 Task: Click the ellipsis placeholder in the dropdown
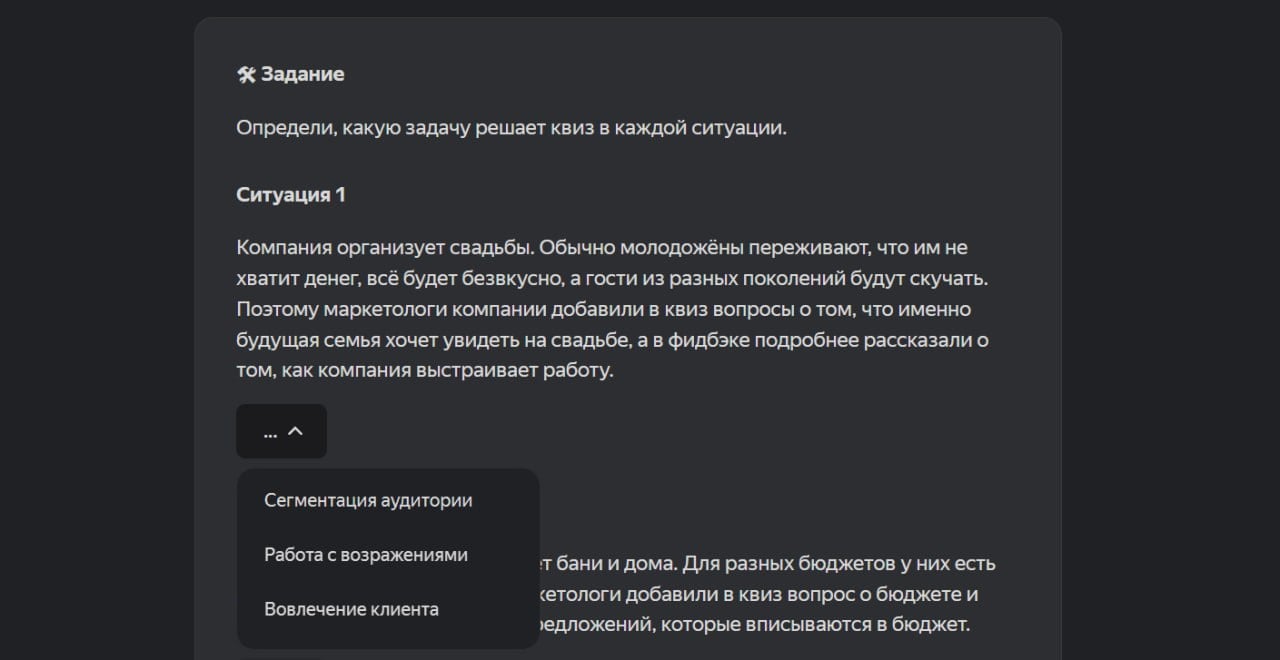270,432
